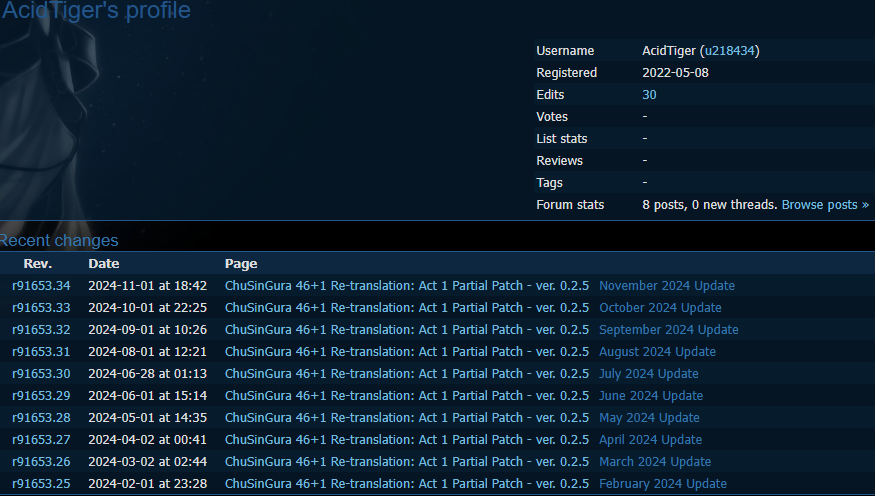
Task: Click the date 2024-05-01 at 14:35
Action: click(147, 418)
